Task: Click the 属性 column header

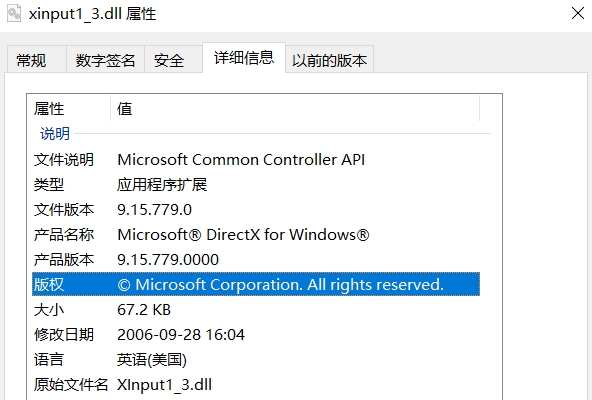Action: [71, 108]
